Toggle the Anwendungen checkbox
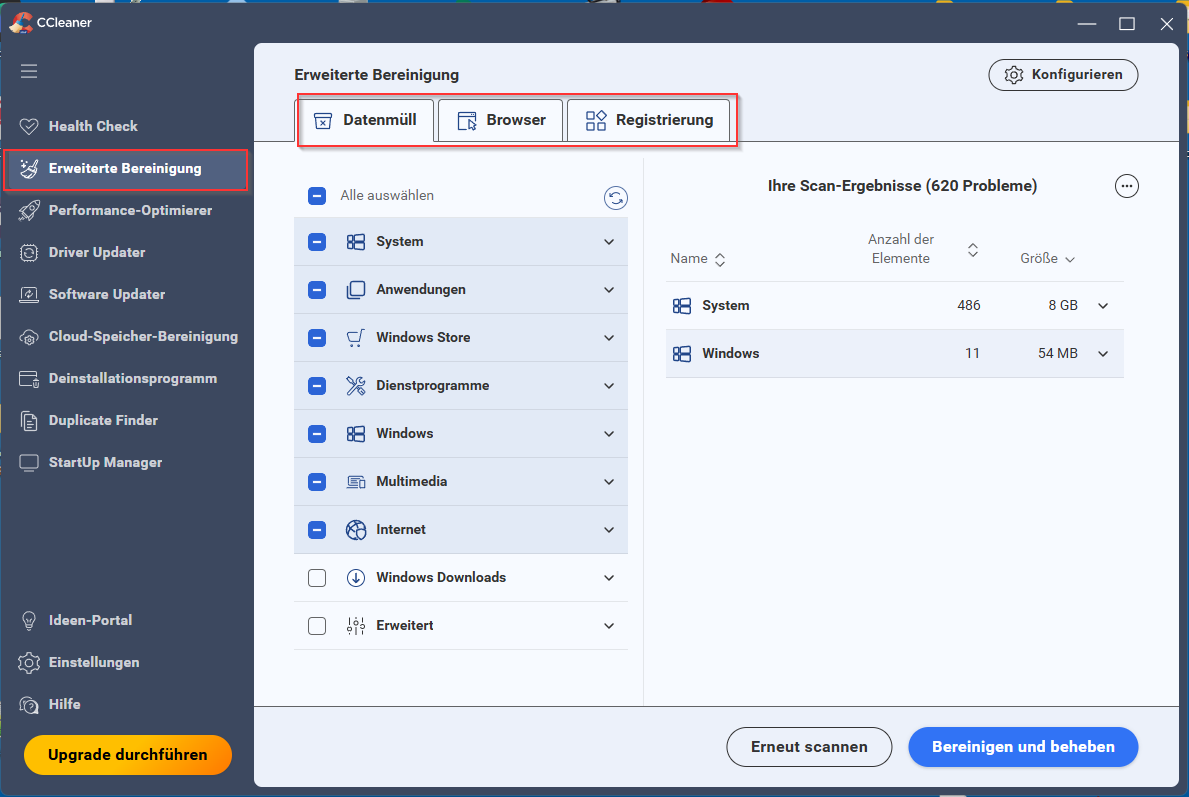This screenshot has width=1189, height=797. click(317, 290)
